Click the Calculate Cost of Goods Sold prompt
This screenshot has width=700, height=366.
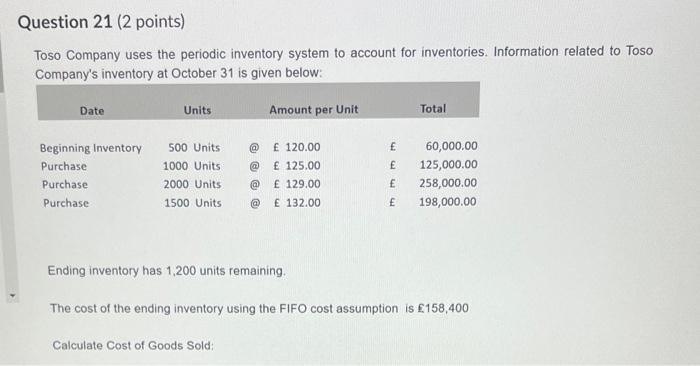tap(133, 345)
